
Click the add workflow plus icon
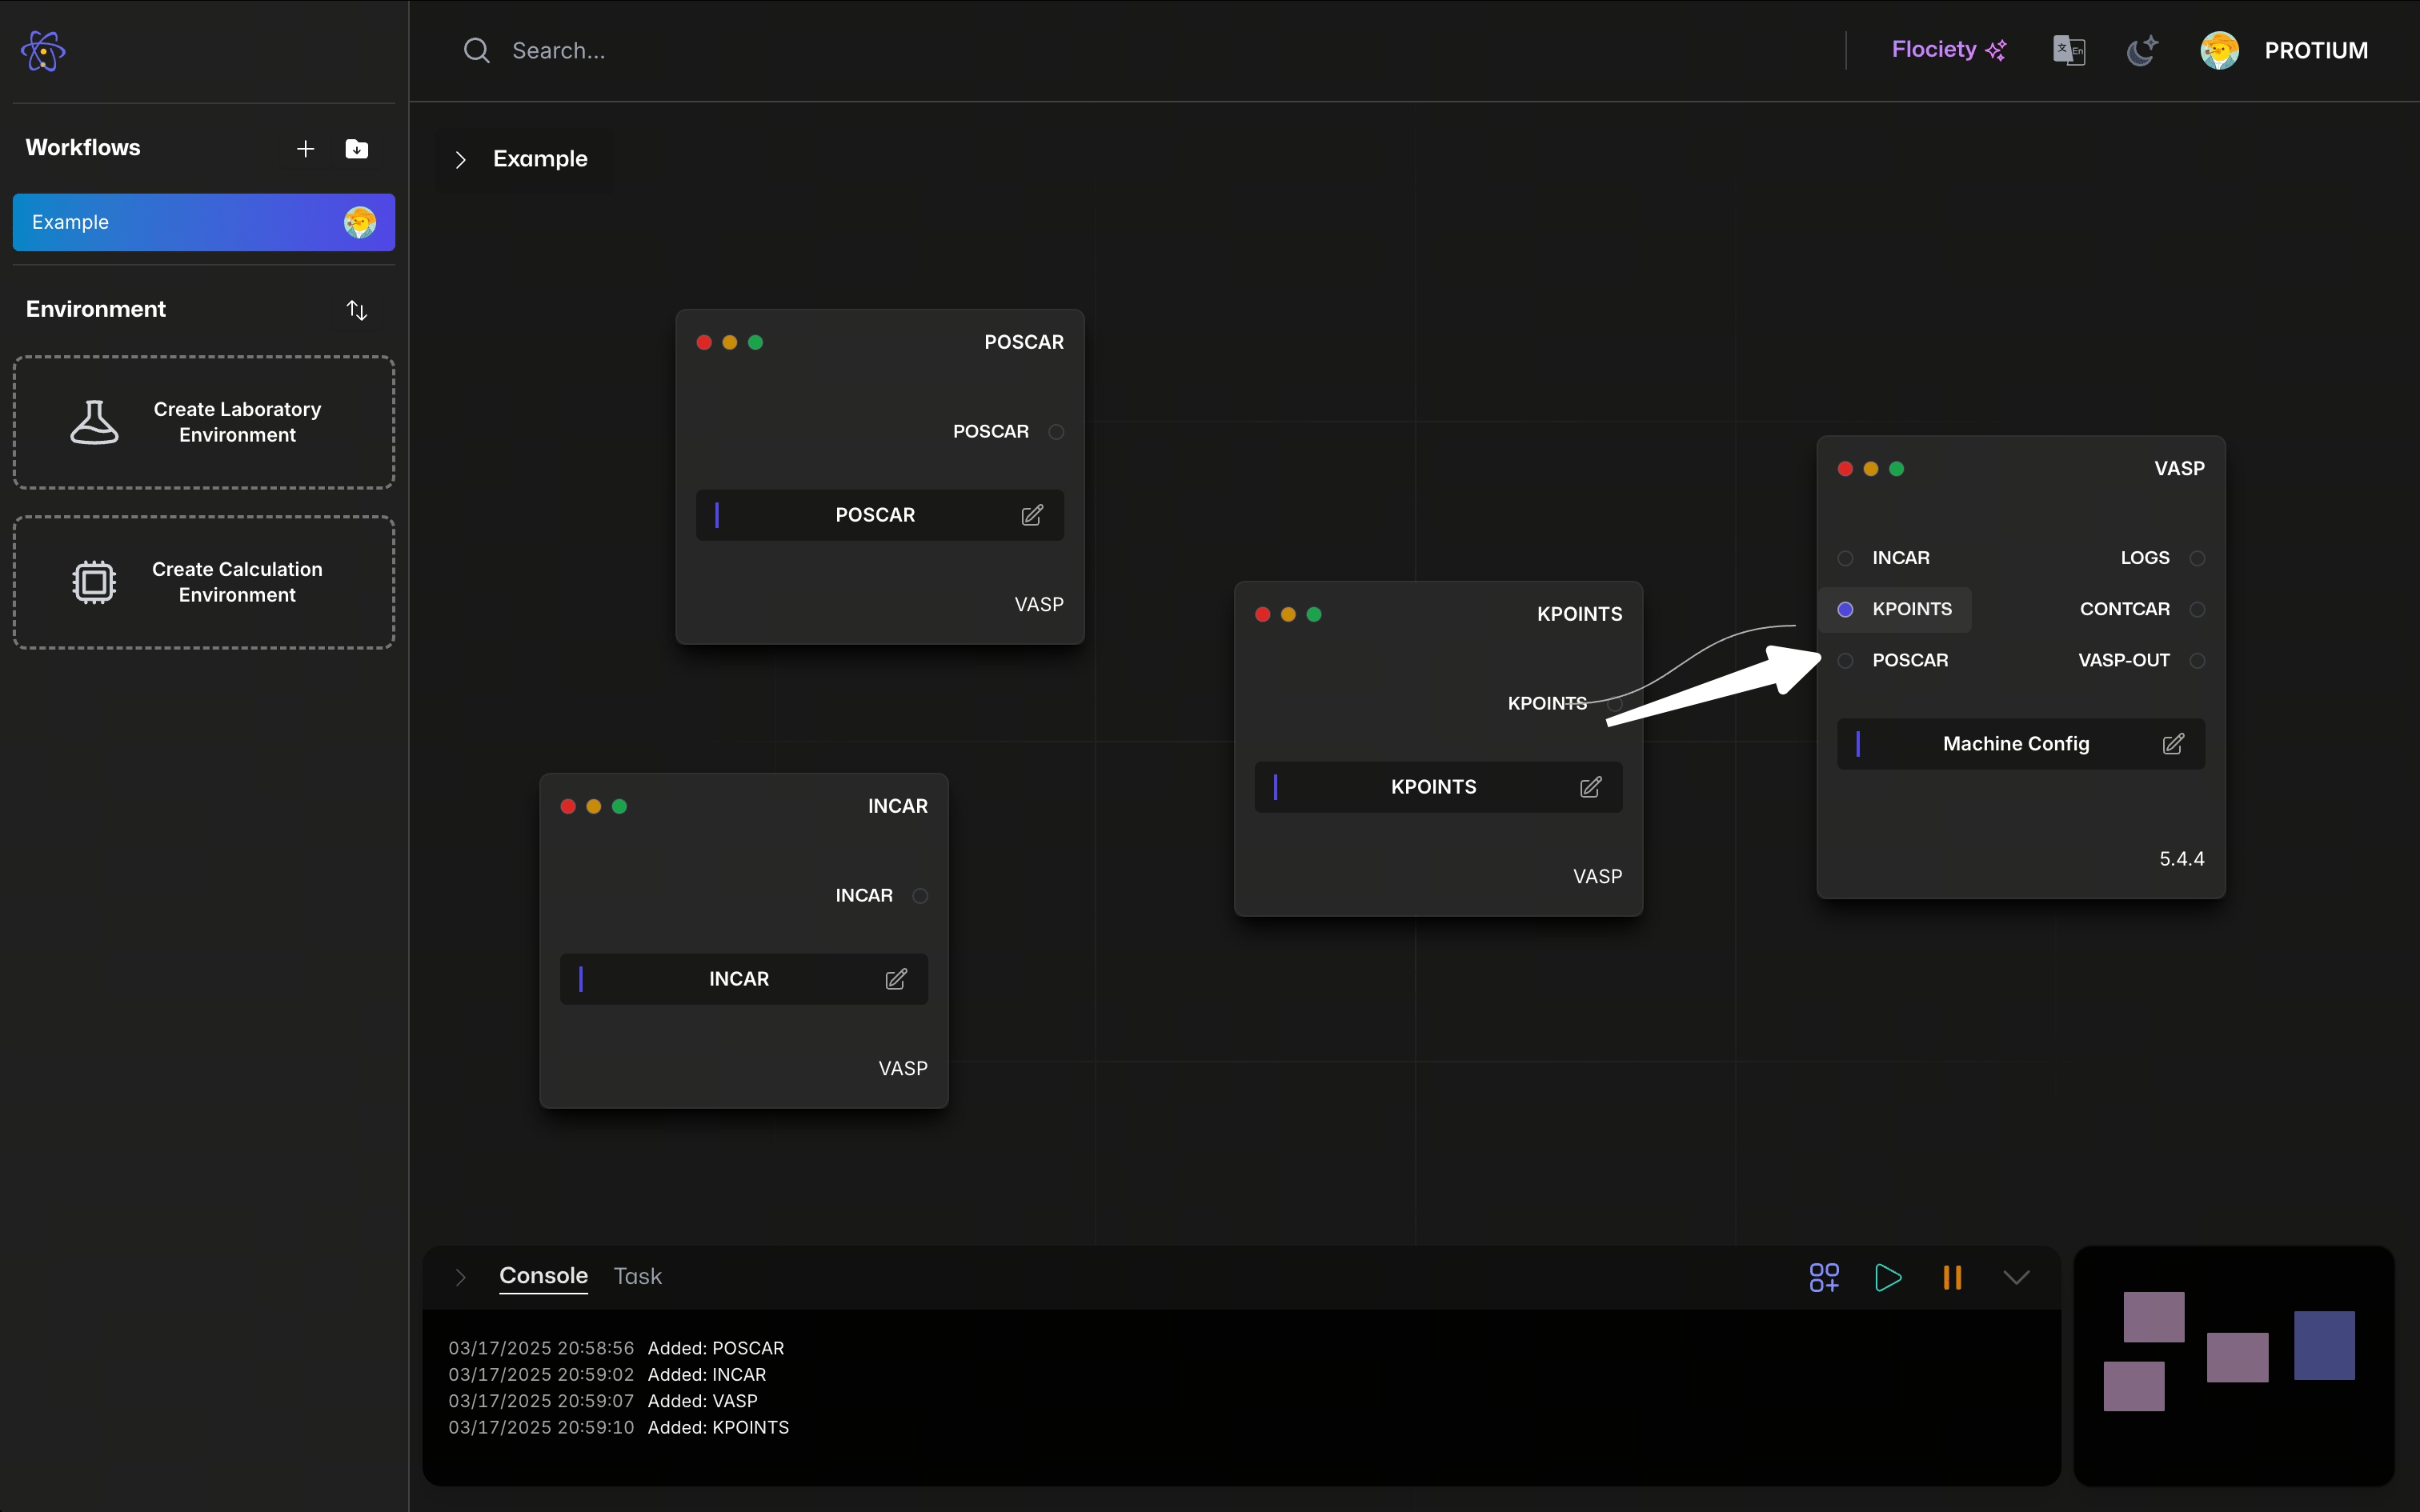[305, 149]
